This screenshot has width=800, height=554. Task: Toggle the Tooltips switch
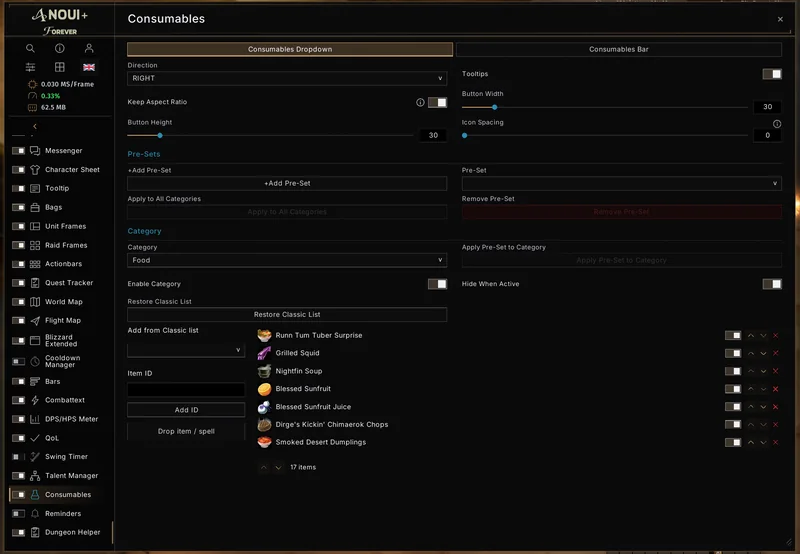point(772,74)
